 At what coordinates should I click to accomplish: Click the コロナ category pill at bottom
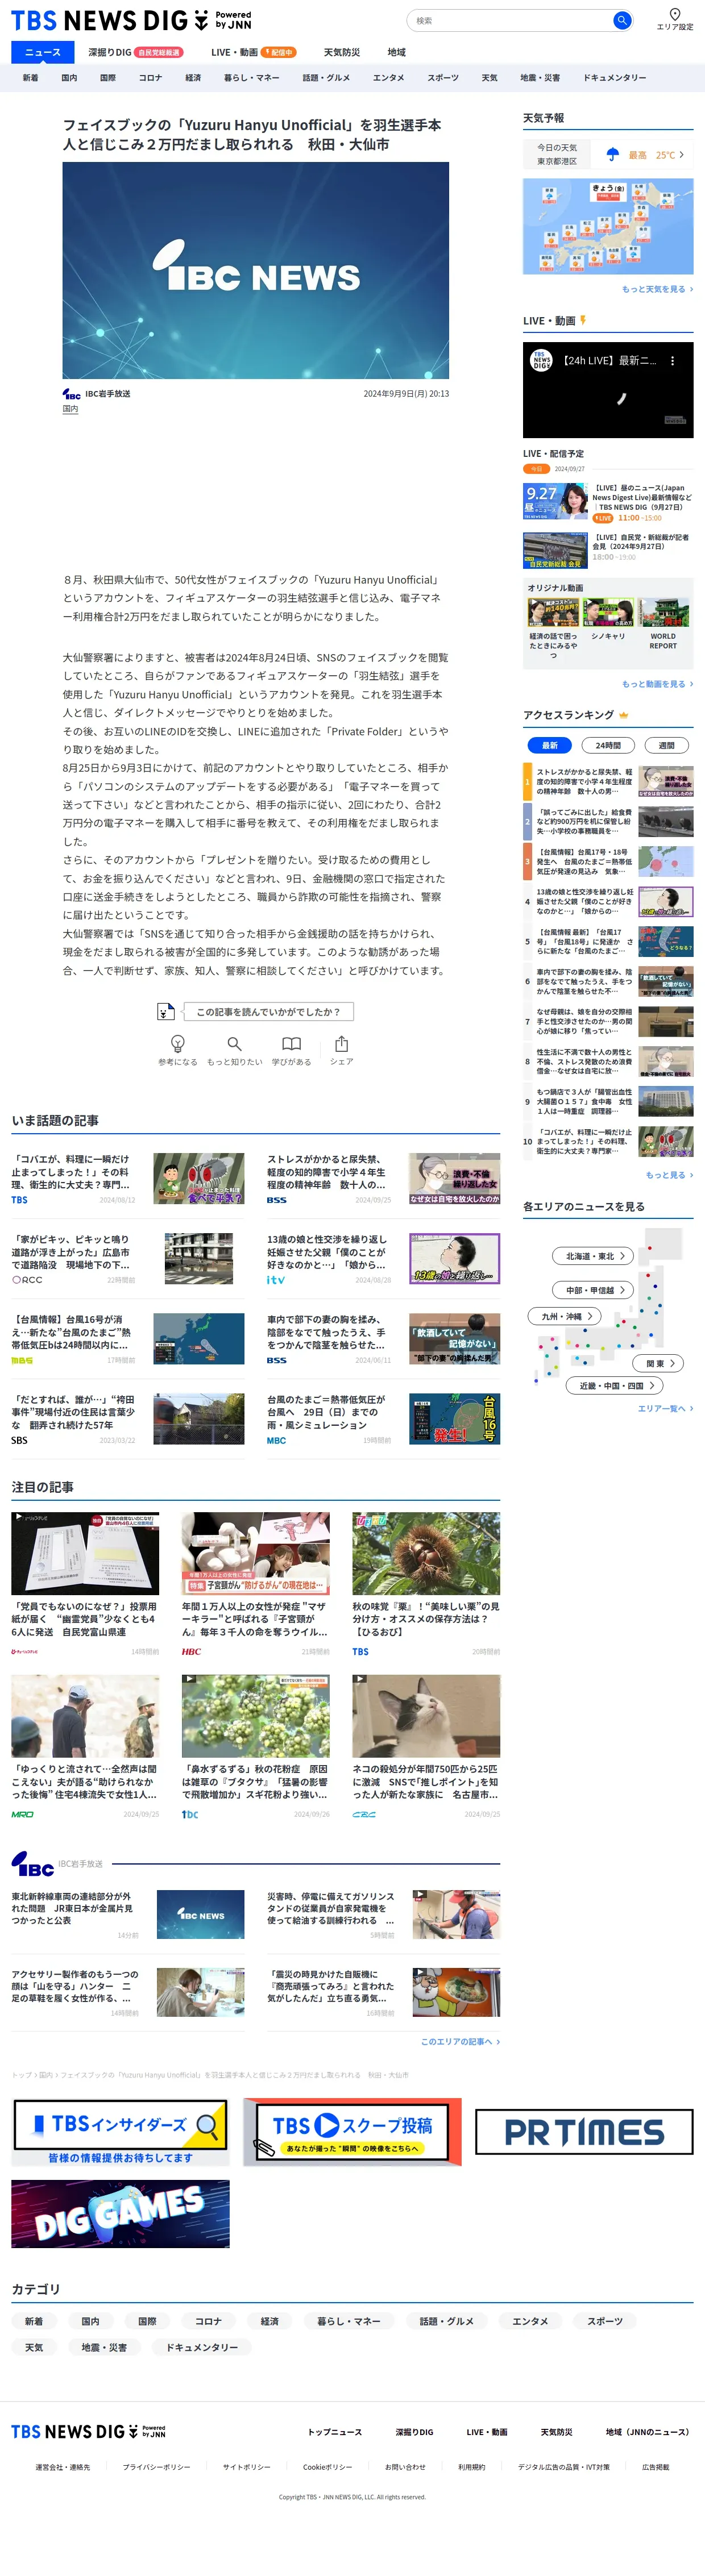209,2321
